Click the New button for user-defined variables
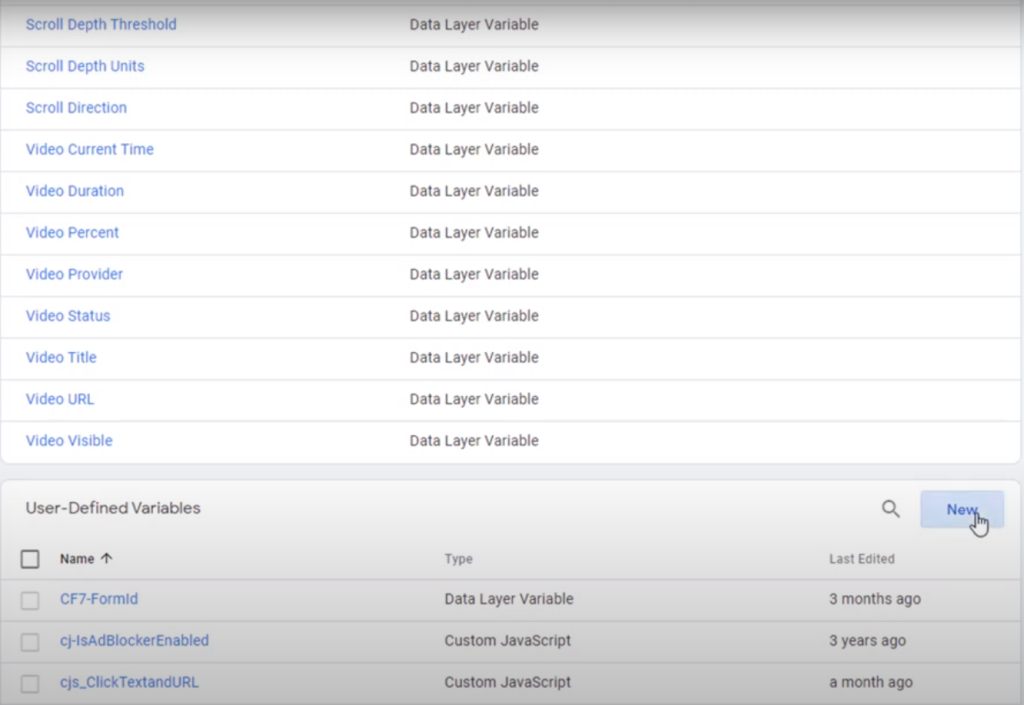 click(961, 509)
